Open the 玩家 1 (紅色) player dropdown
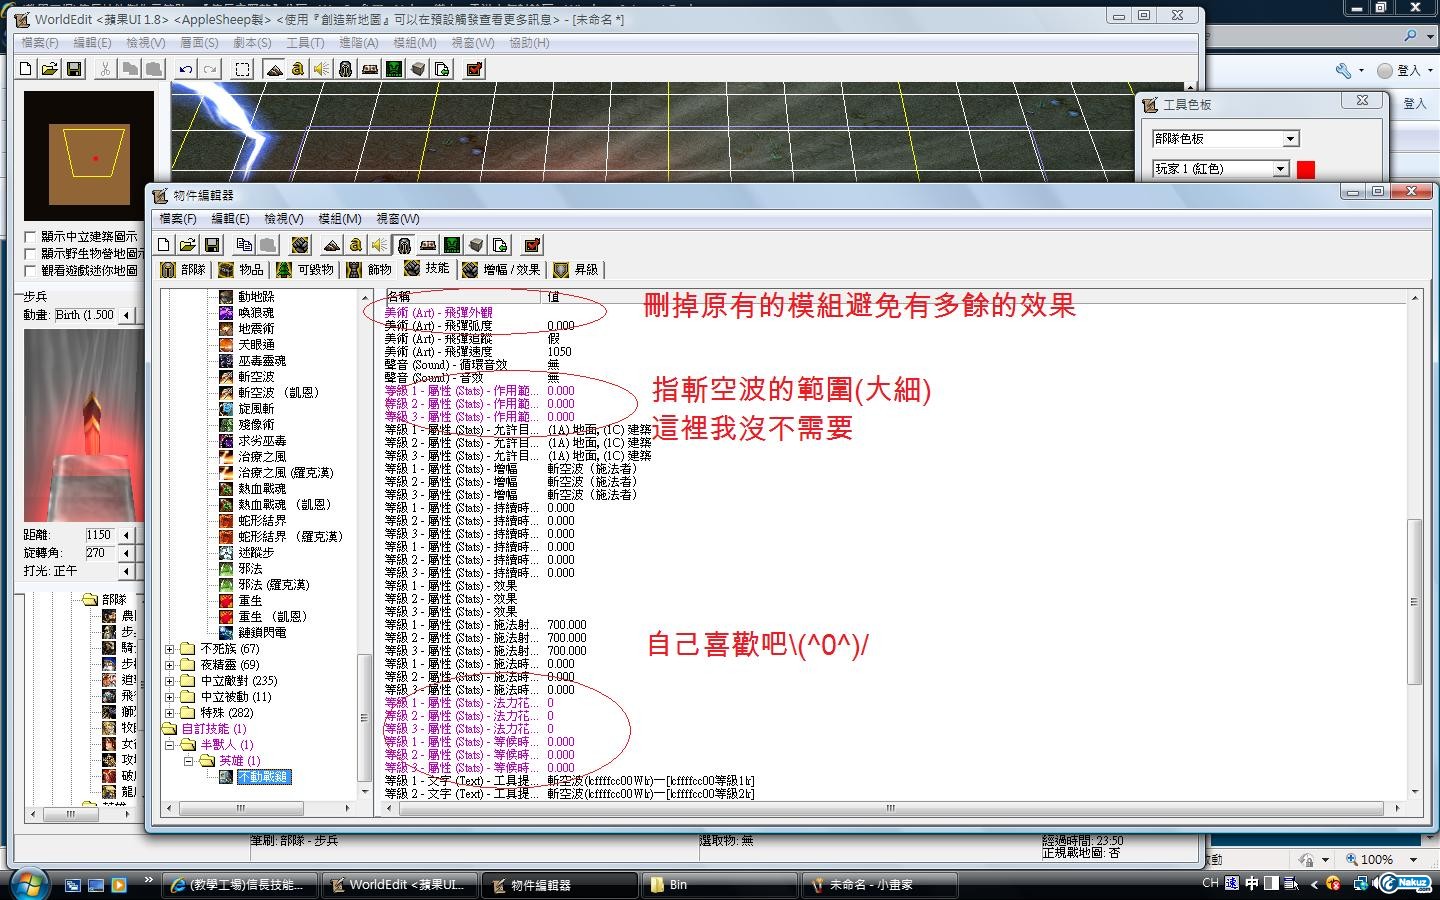Viewport: 1440px width, 900px height. (1280, 169)
